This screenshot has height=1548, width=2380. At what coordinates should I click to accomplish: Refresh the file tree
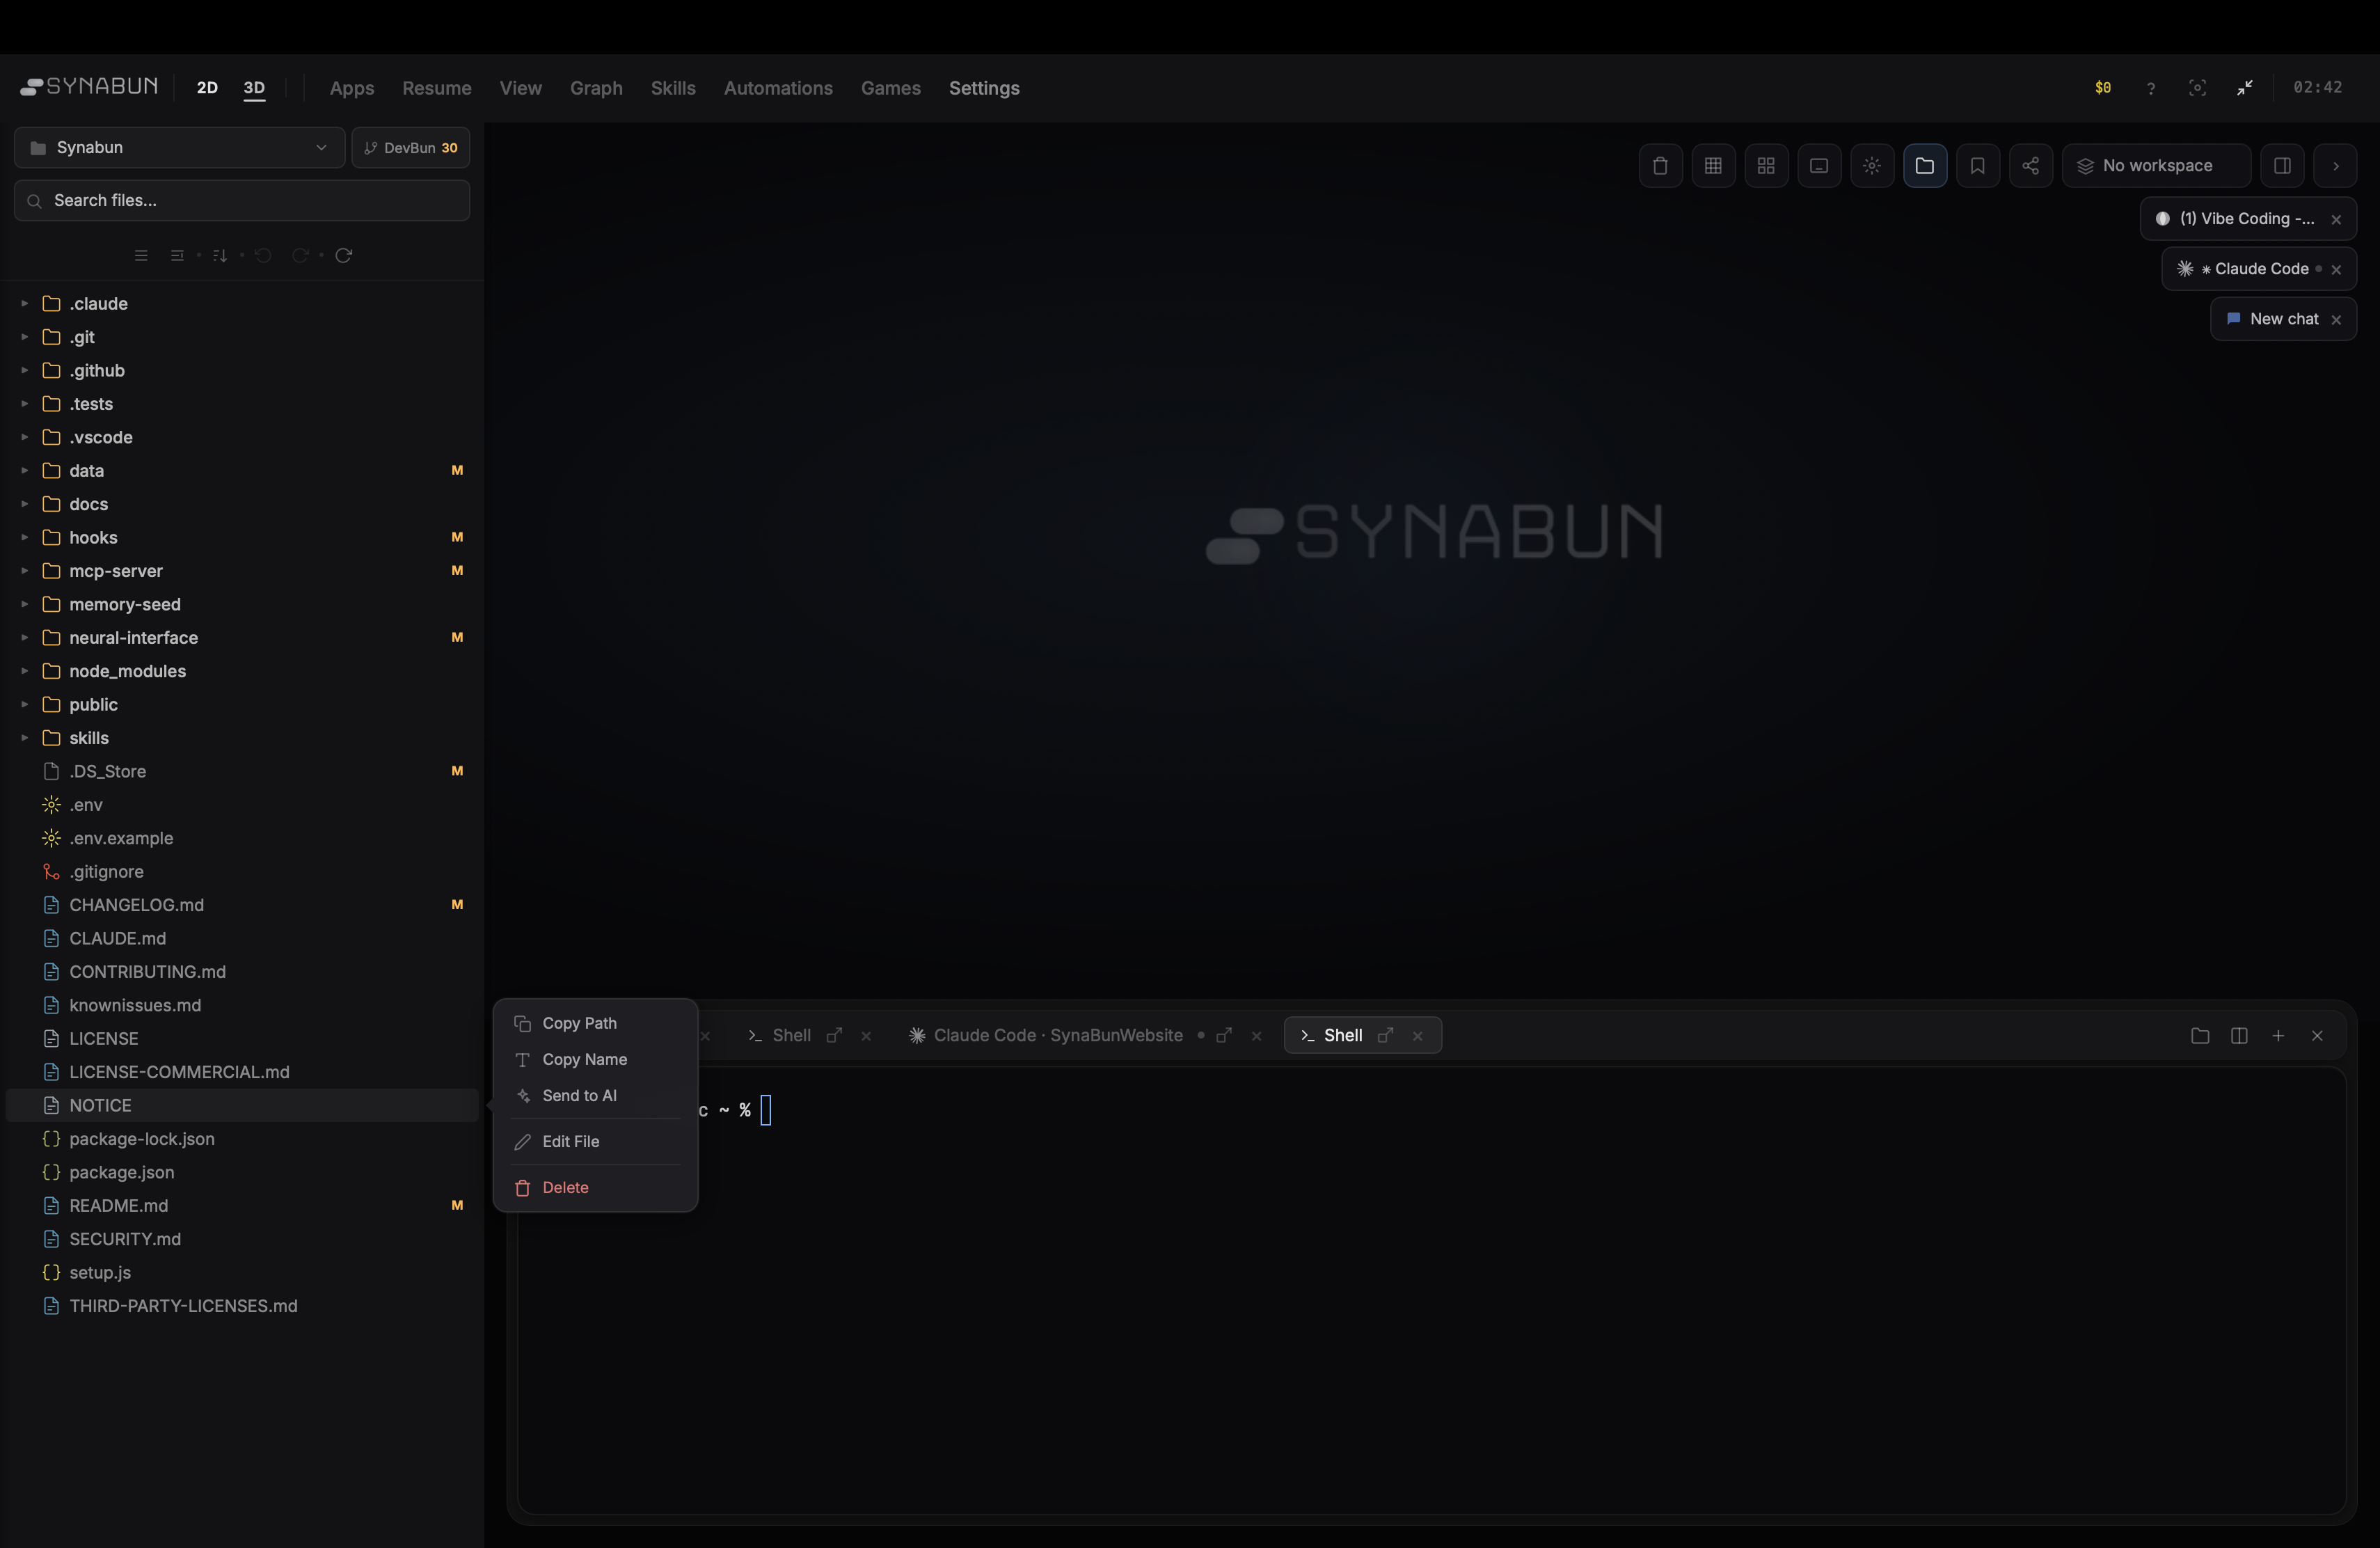[344, 255]
